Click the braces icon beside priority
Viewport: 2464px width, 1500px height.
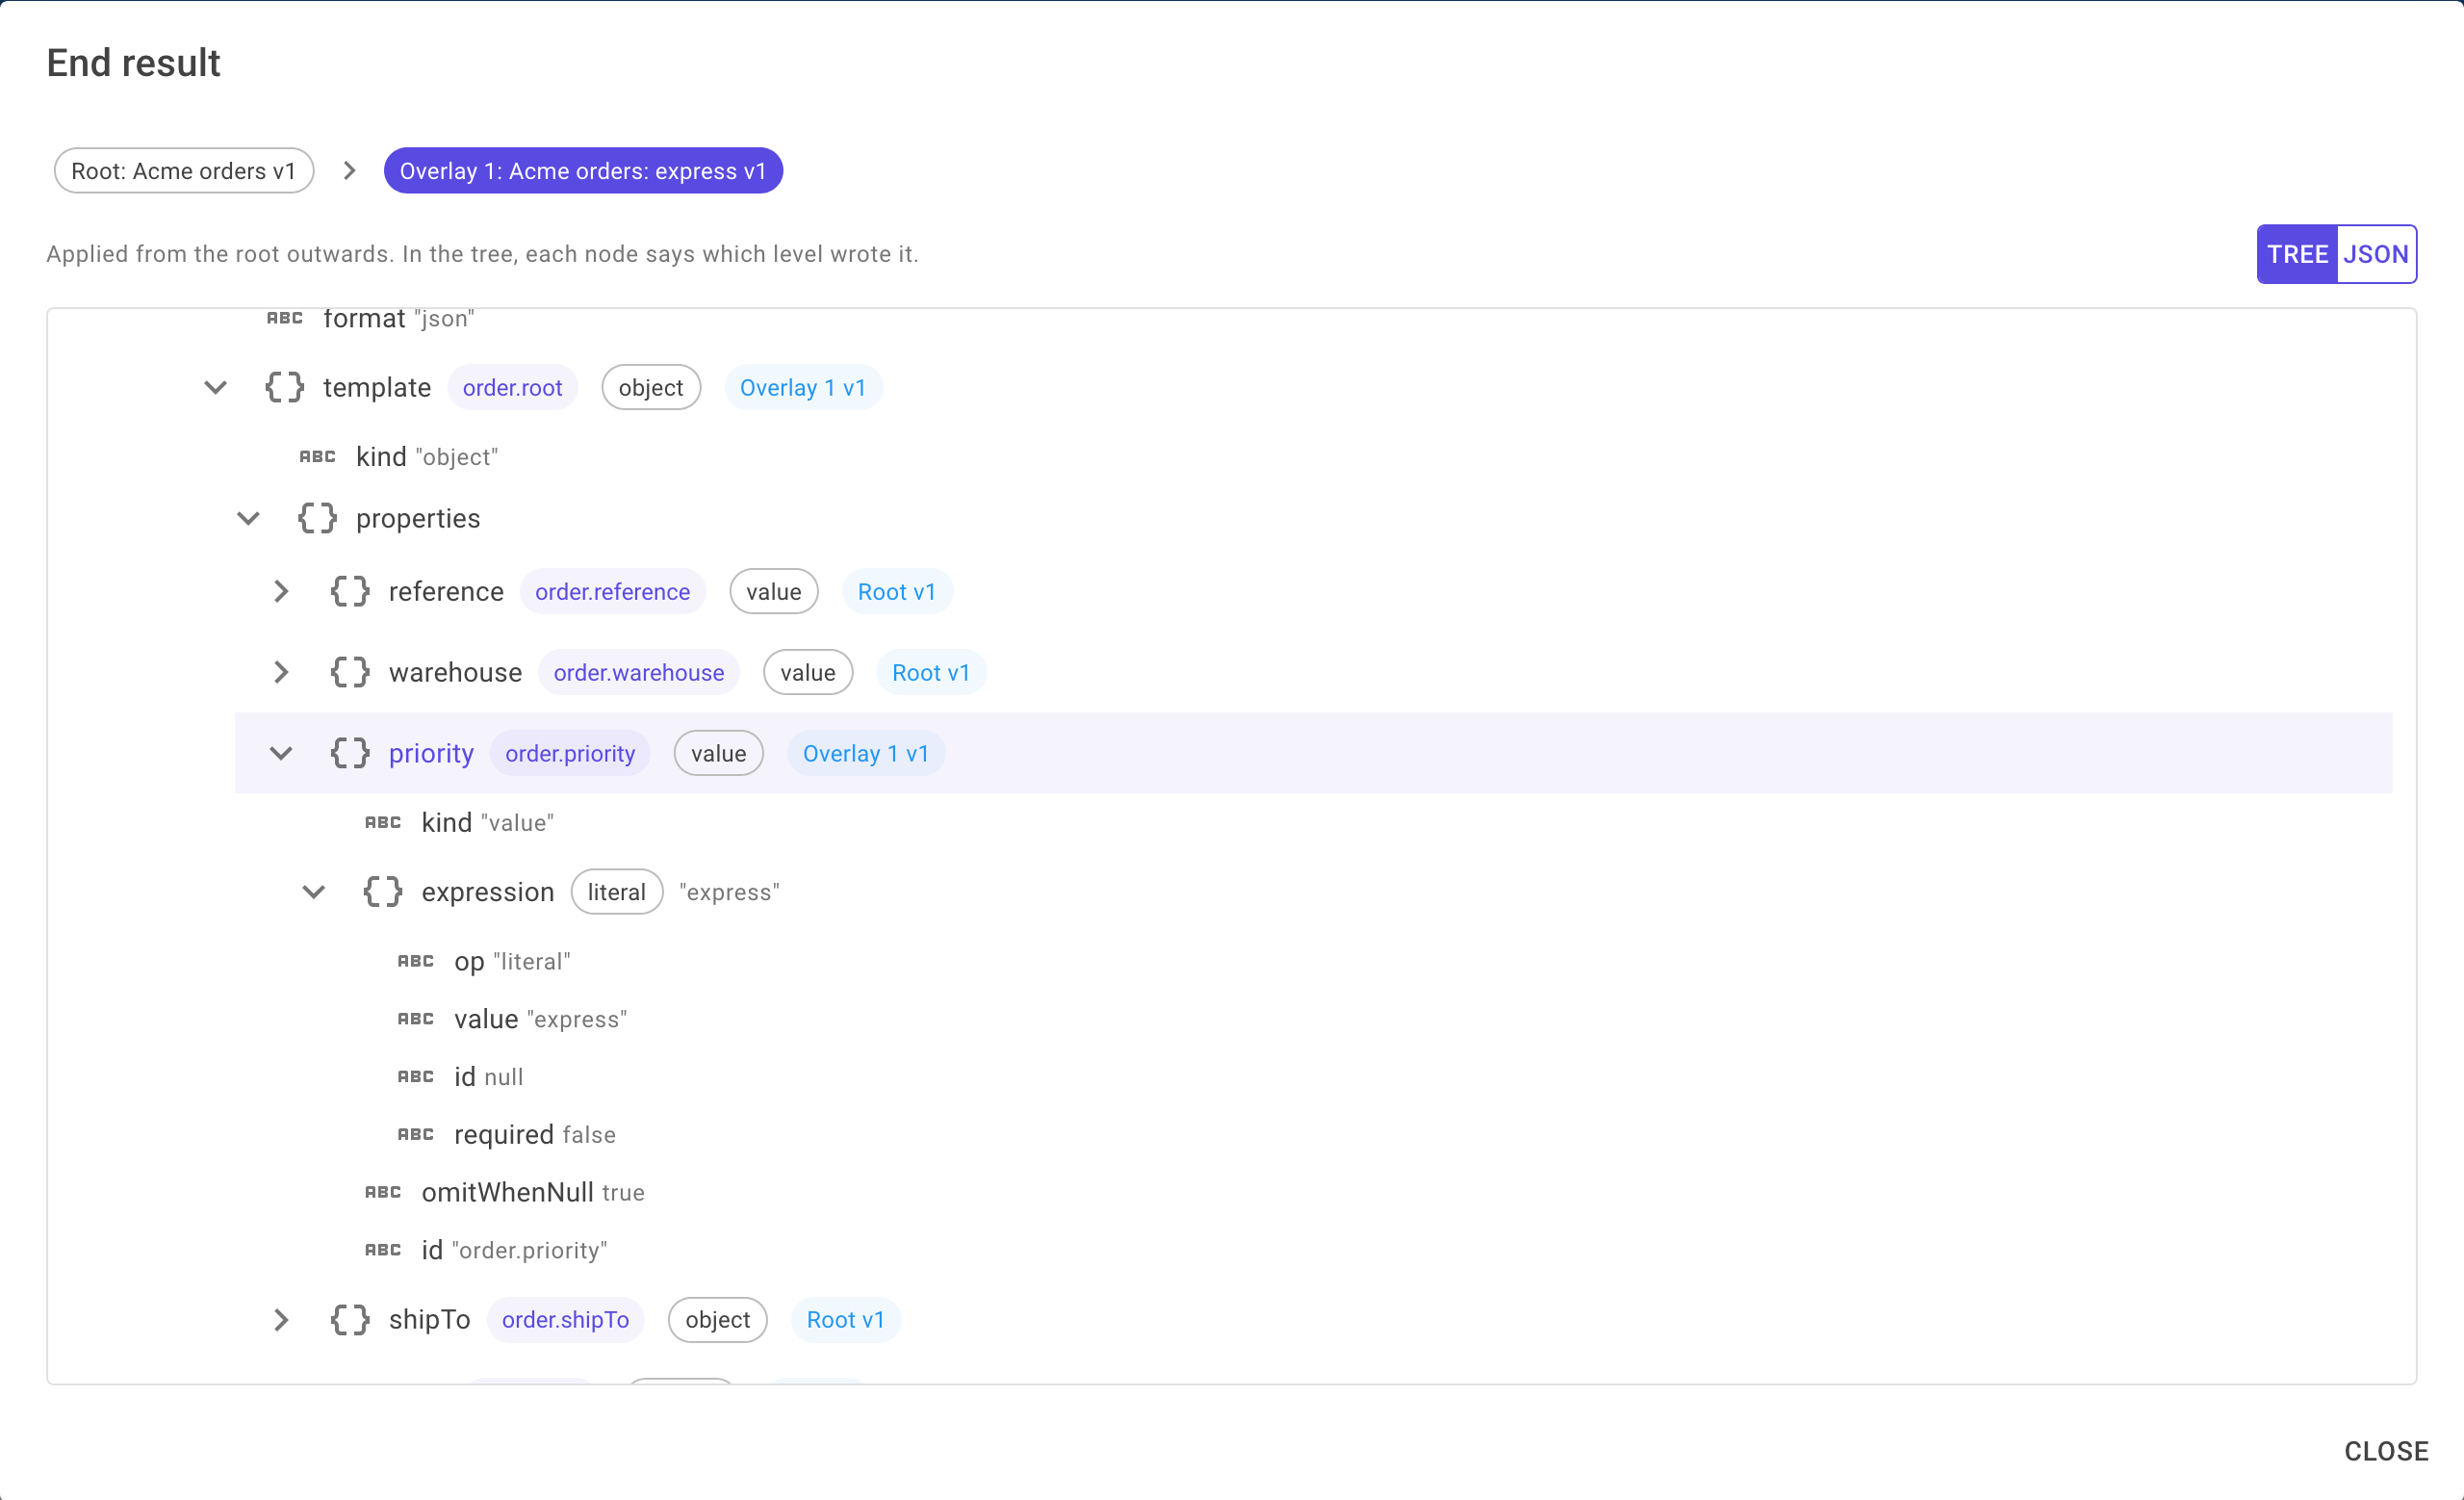pos(350,753)
